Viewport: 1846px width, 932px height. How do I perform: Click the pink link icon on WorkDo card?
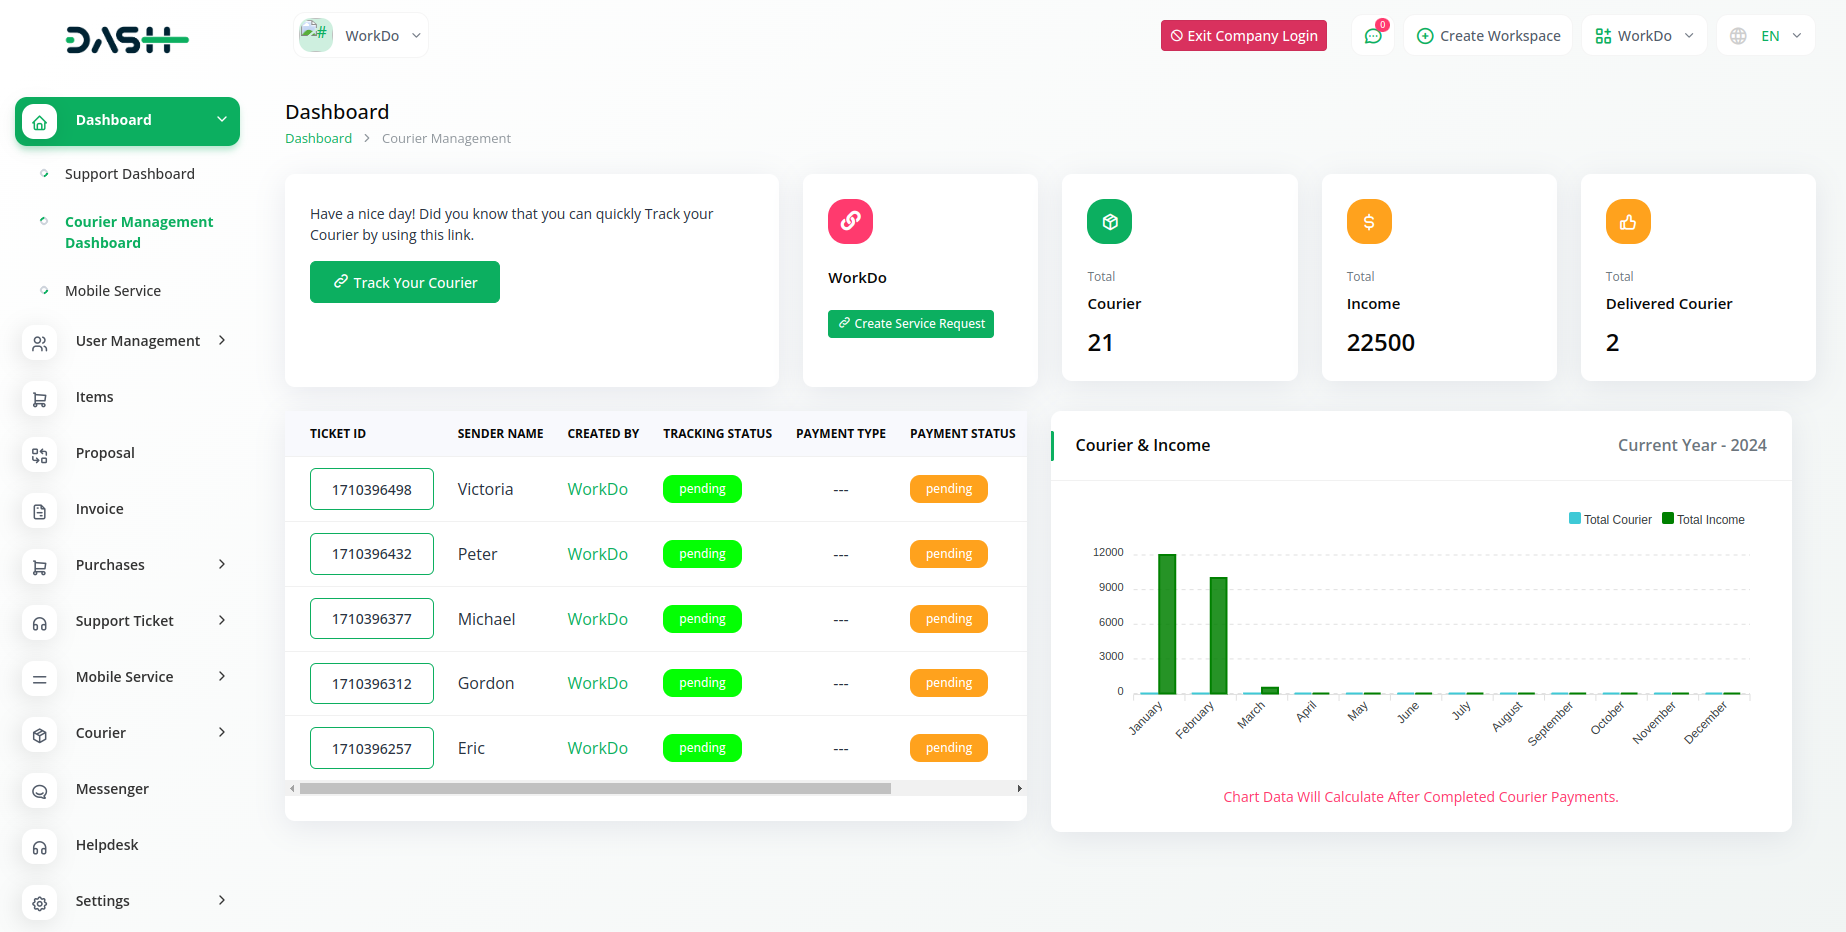(850, 221)
